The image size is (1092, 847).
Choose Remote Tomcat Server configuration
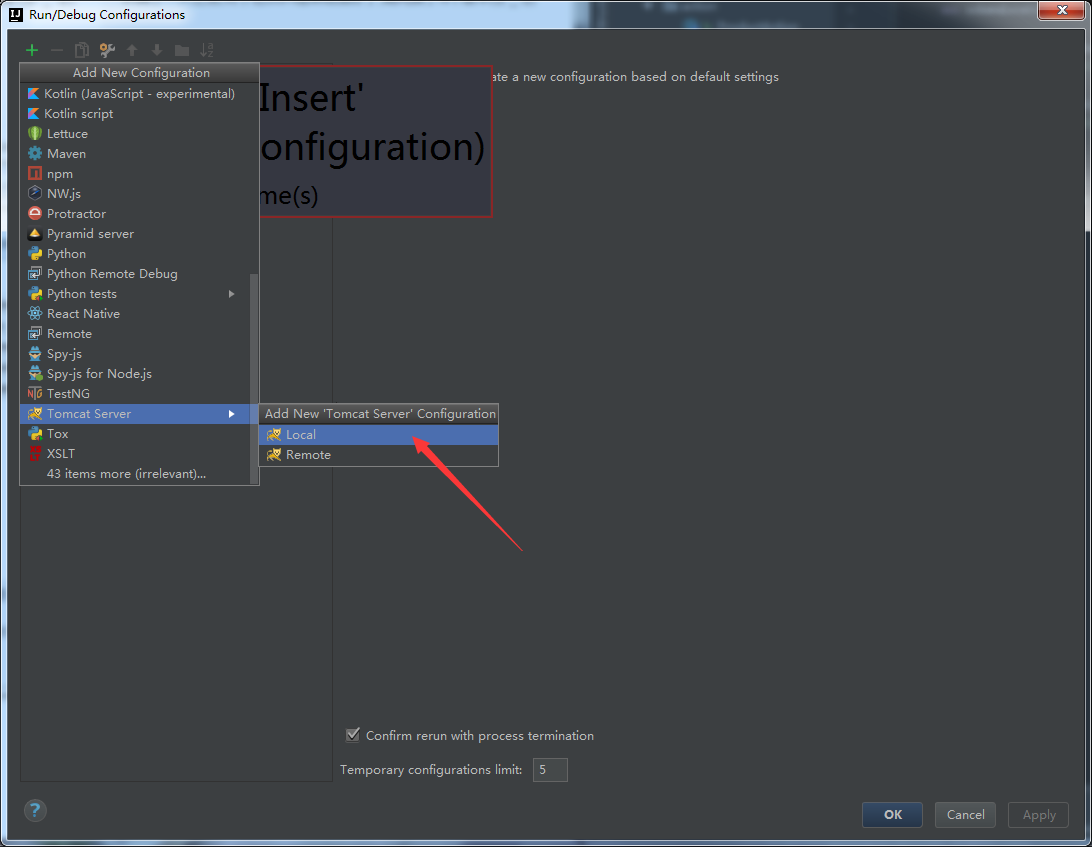308,454
